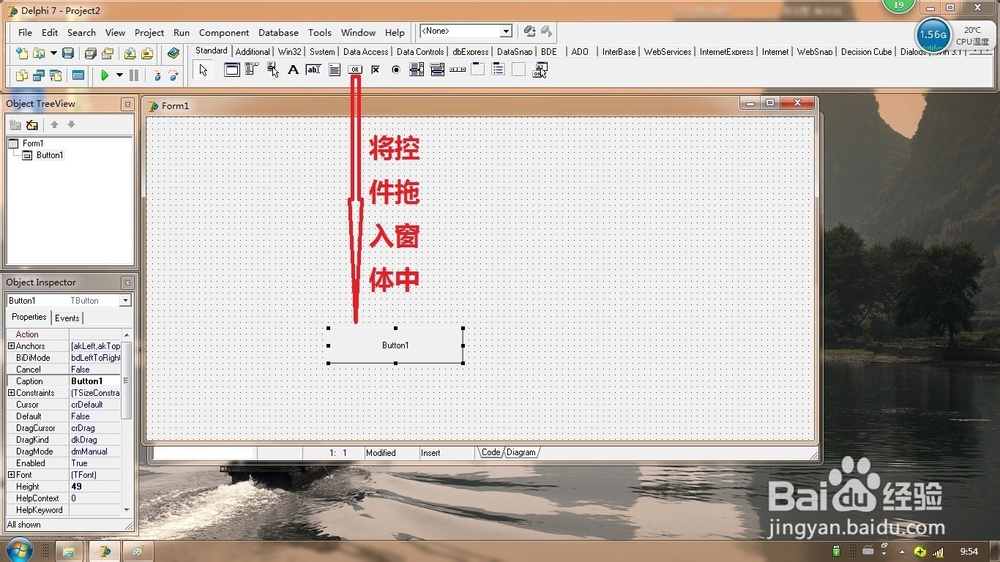Viewport: 1000px width, 562px height.
Task: Select the Memo component in palette
Action: [x=334, y=70]
